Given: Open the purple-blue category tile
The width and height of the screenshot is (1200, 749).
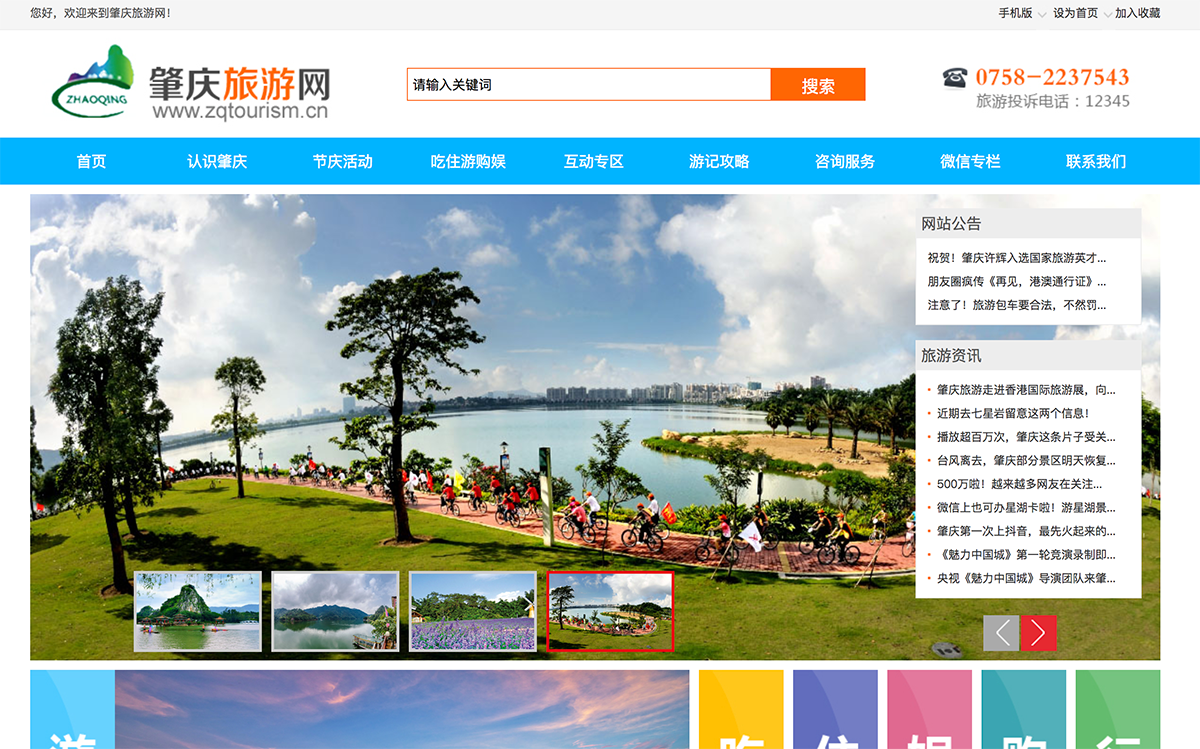Looking at the screenshot, I should pyautogui.click(x=835, y=710).
